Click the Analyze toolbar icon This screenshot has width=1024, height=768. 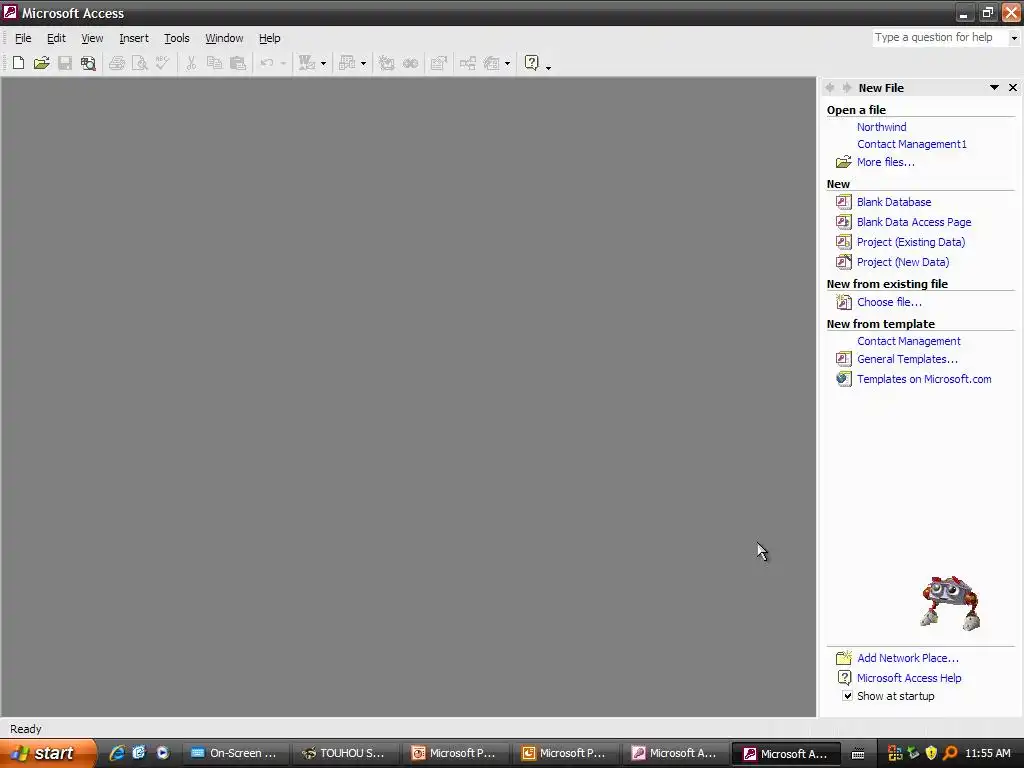[347, 63]
